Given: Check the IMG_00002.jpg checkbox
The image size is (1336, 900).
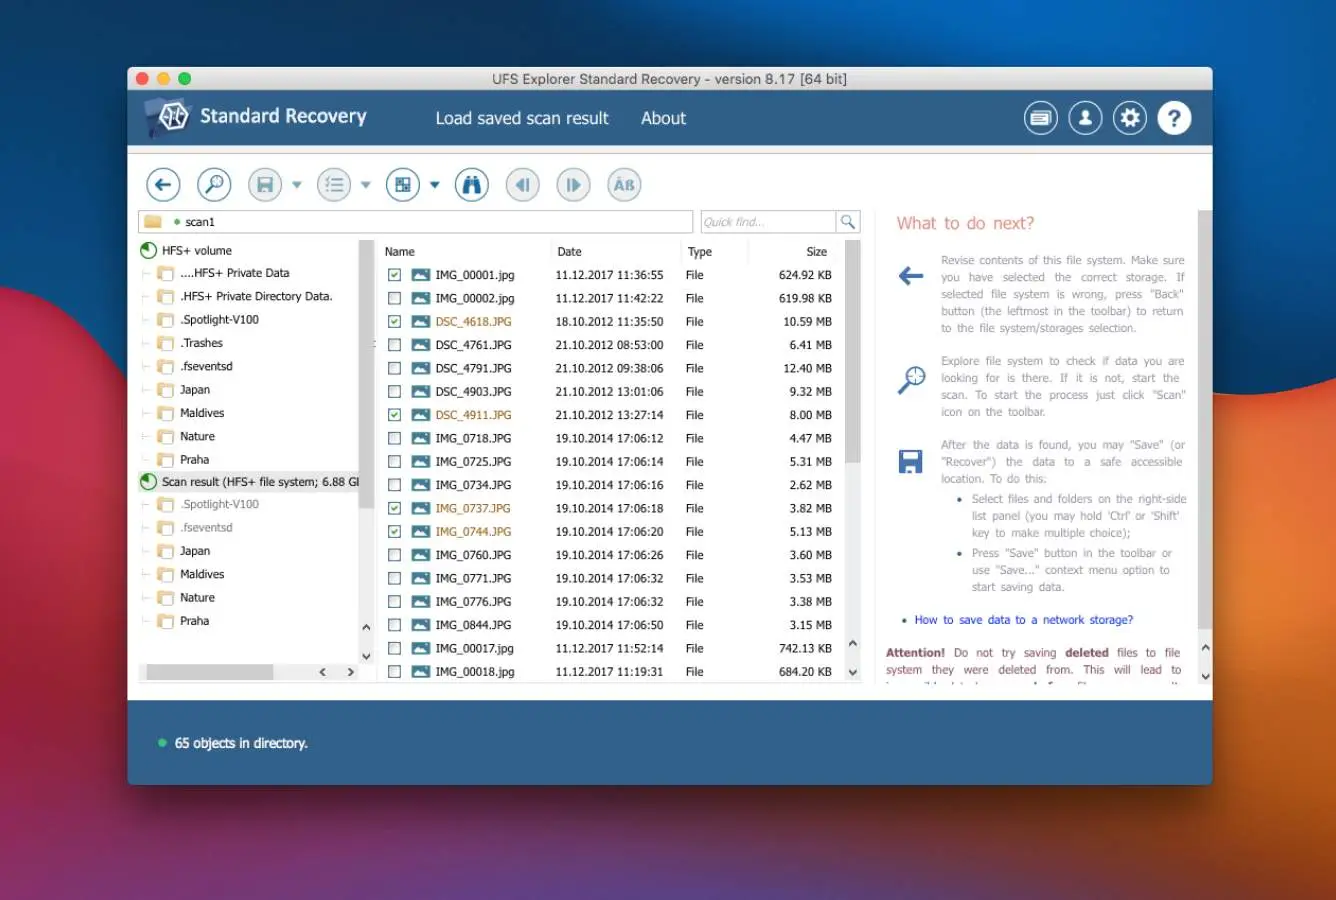Looking at the screenshot, I should (394, 298).
